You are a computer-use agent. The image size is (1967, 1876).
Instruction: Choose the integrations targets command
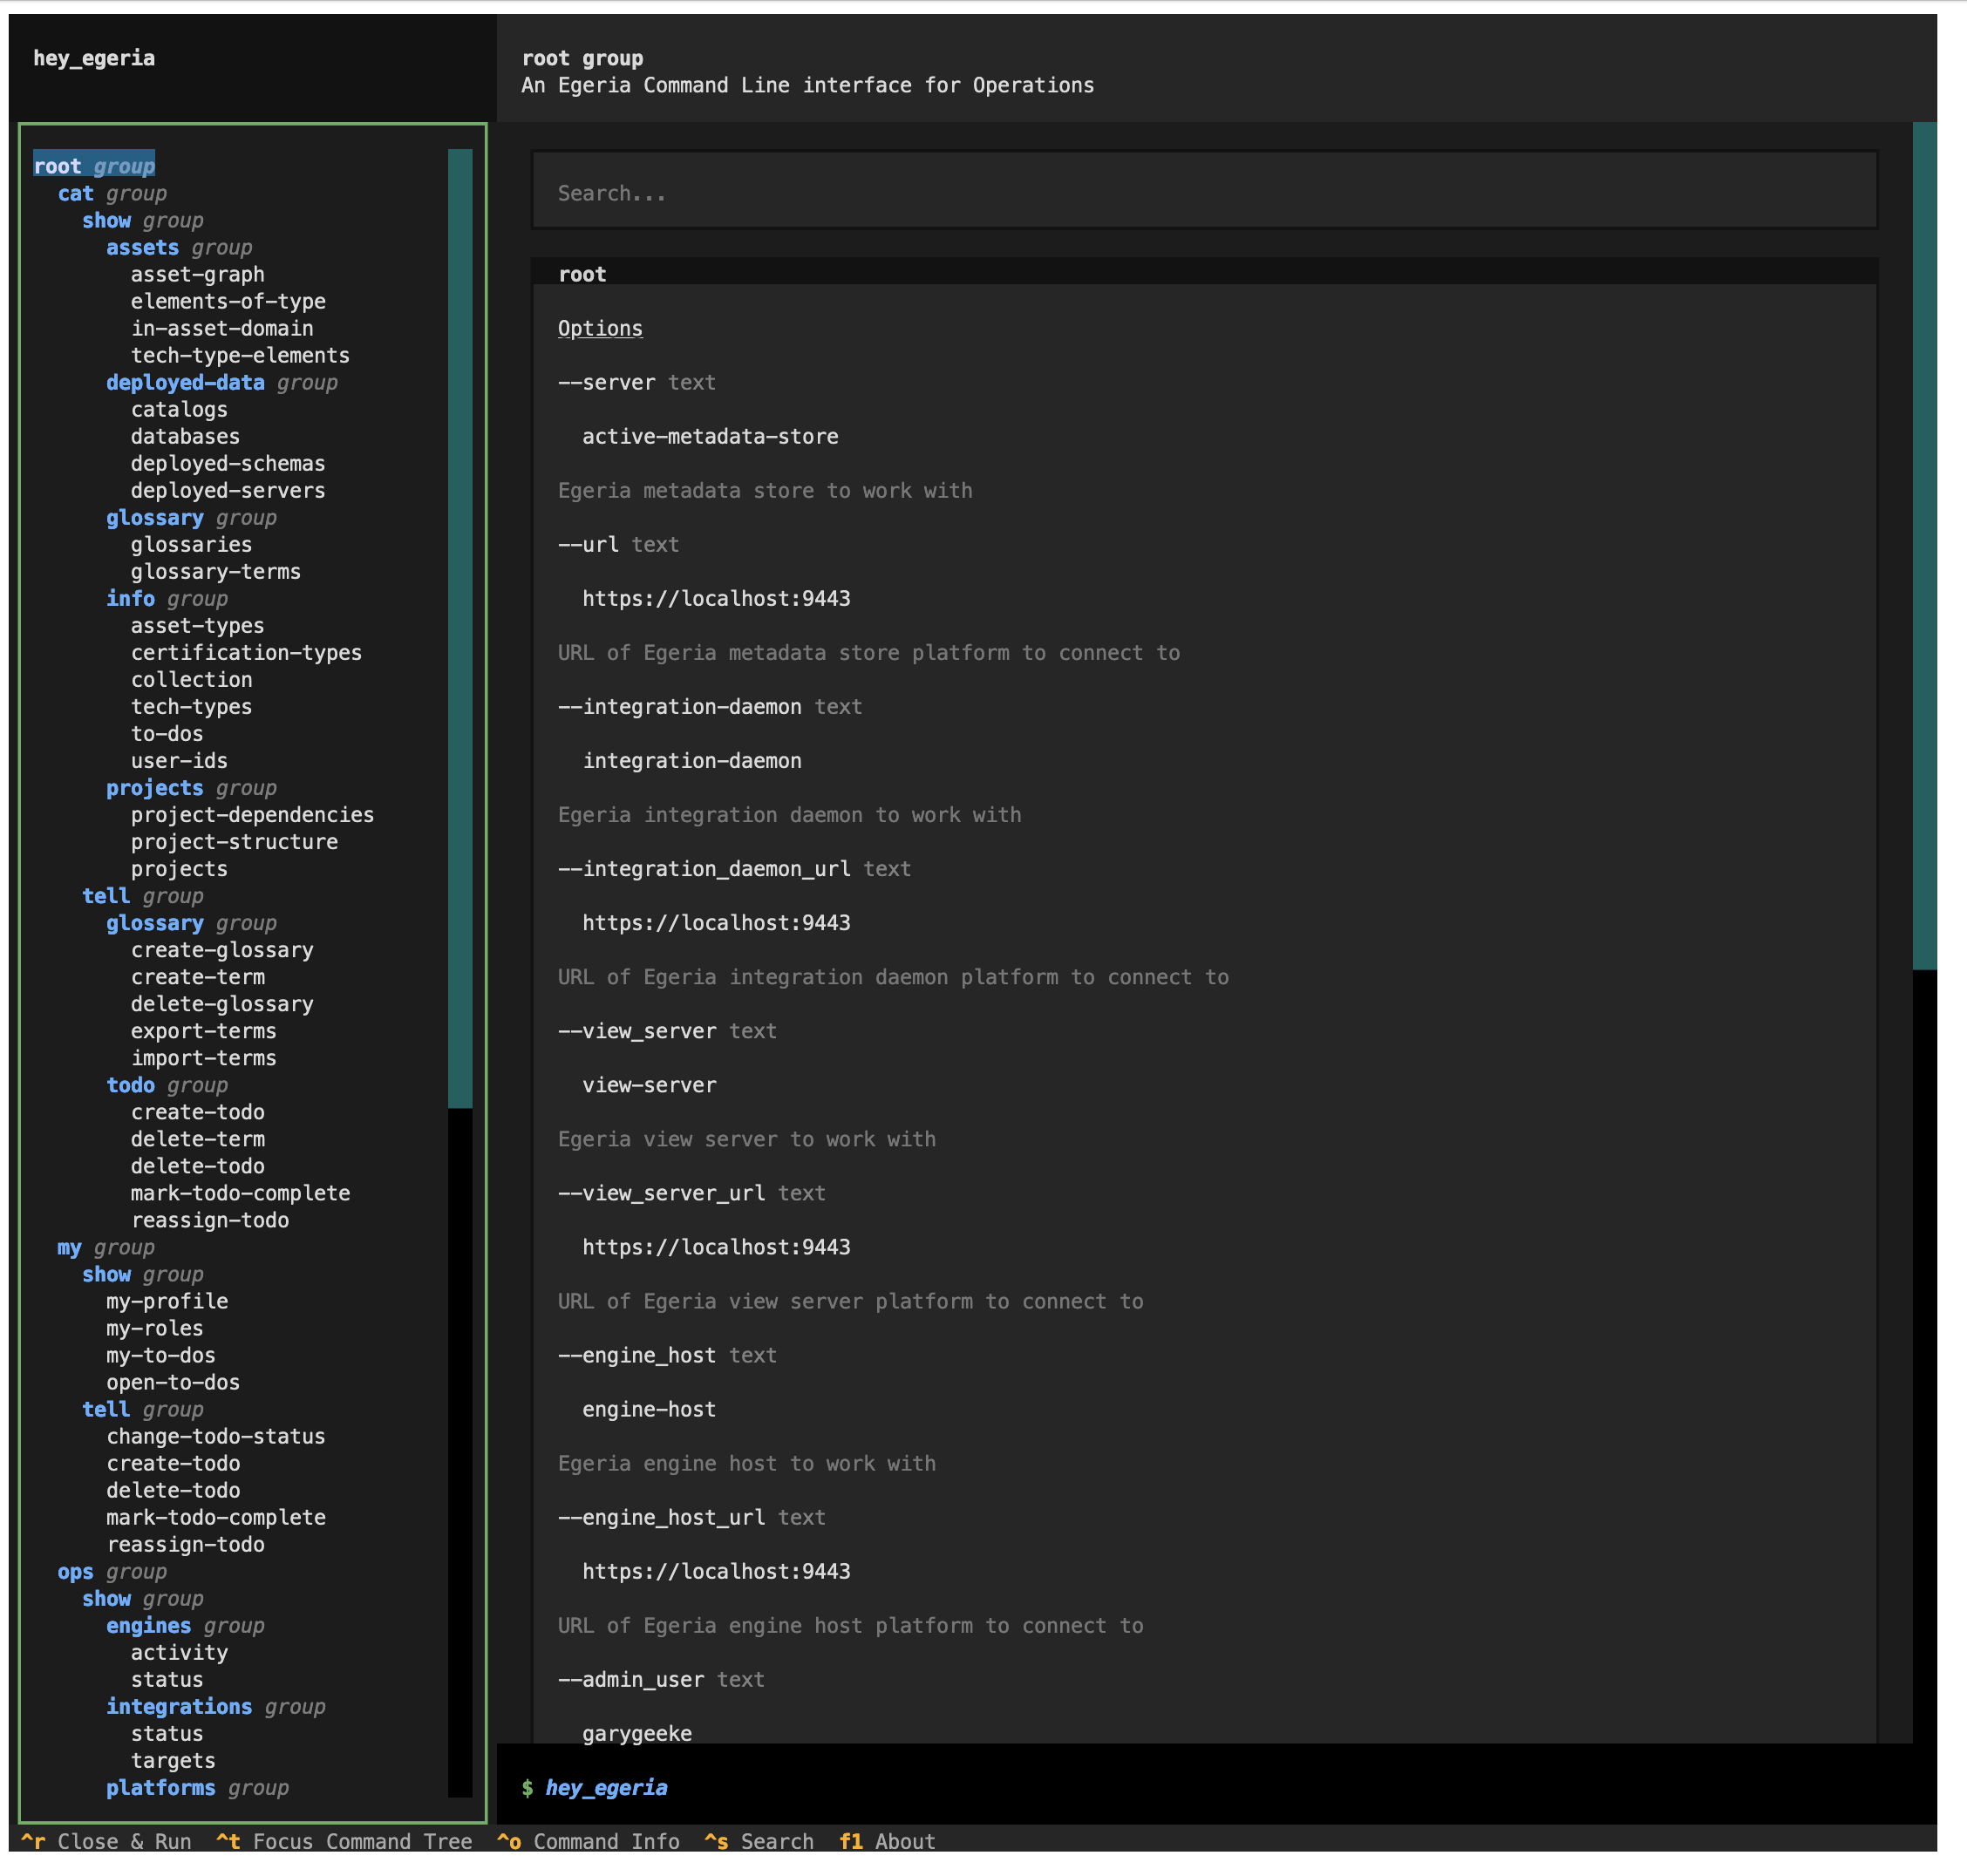(x=173, y=1759)
